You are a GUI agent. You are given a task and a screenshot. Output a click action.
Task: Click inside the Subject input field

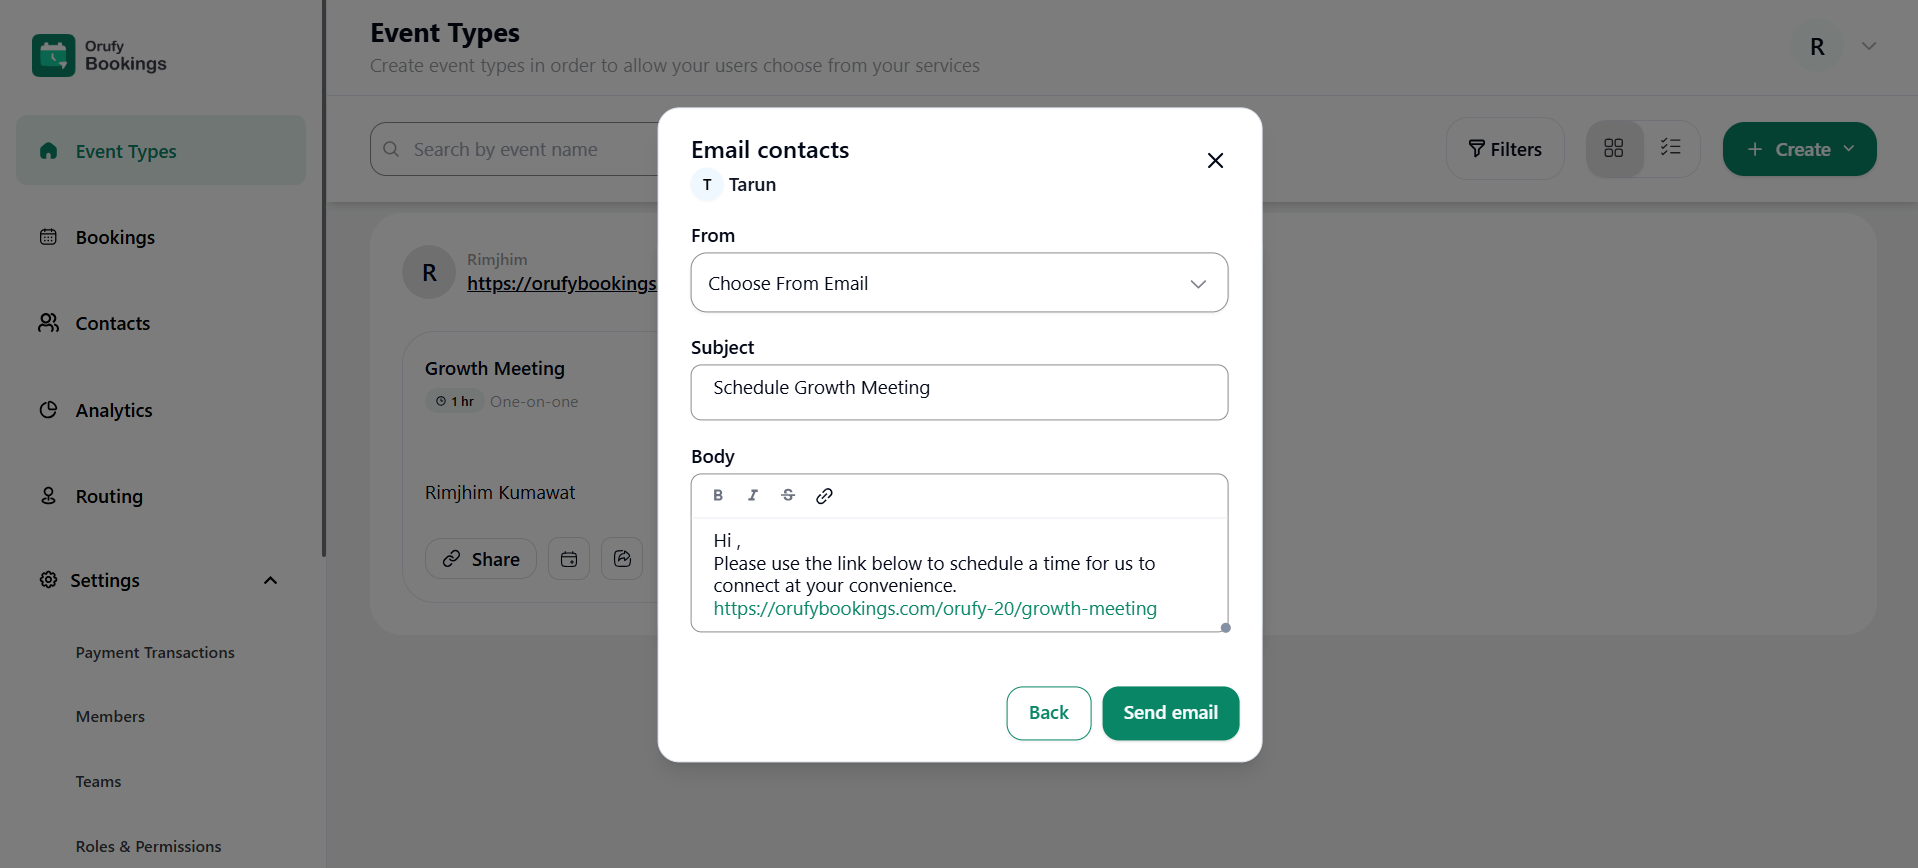point(959,392)
